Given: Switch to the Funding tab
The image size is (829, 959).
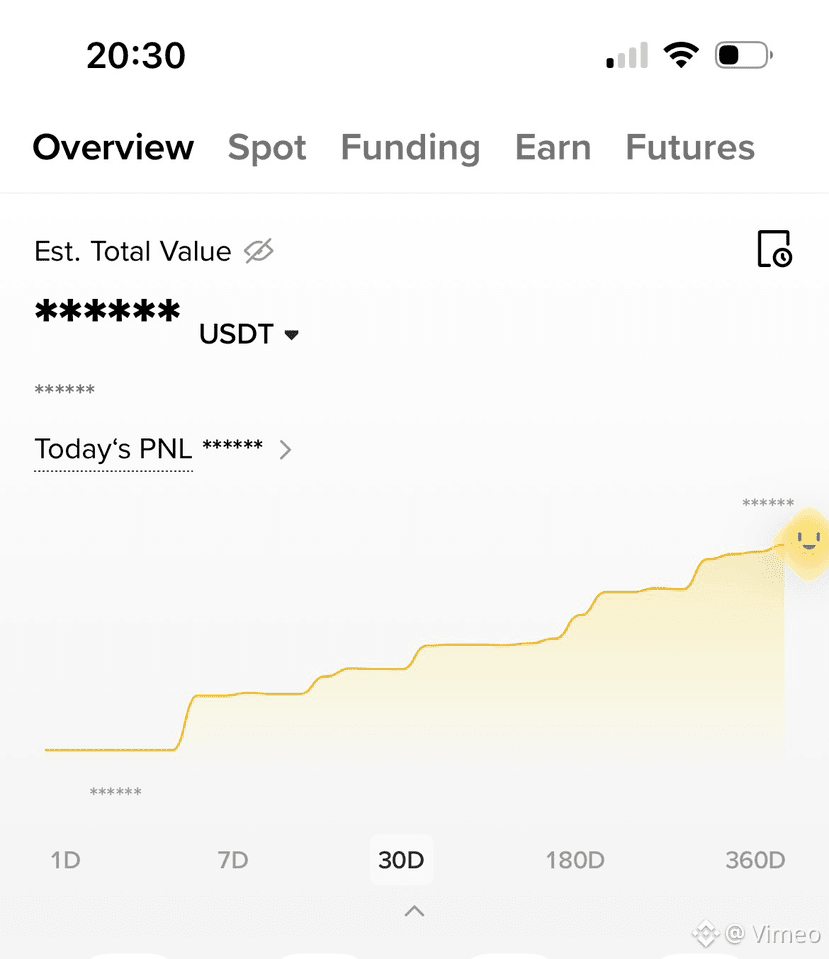Looking at the screenshot, I should [x=411, y=147].
